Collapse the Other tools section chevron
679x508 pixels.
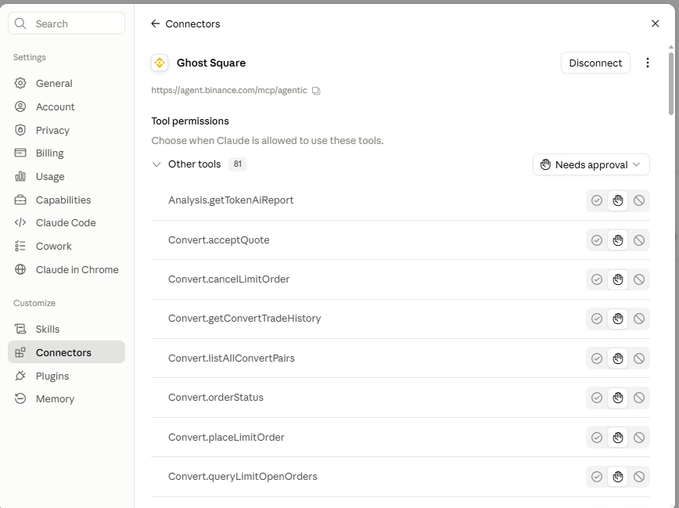(156, 165)
